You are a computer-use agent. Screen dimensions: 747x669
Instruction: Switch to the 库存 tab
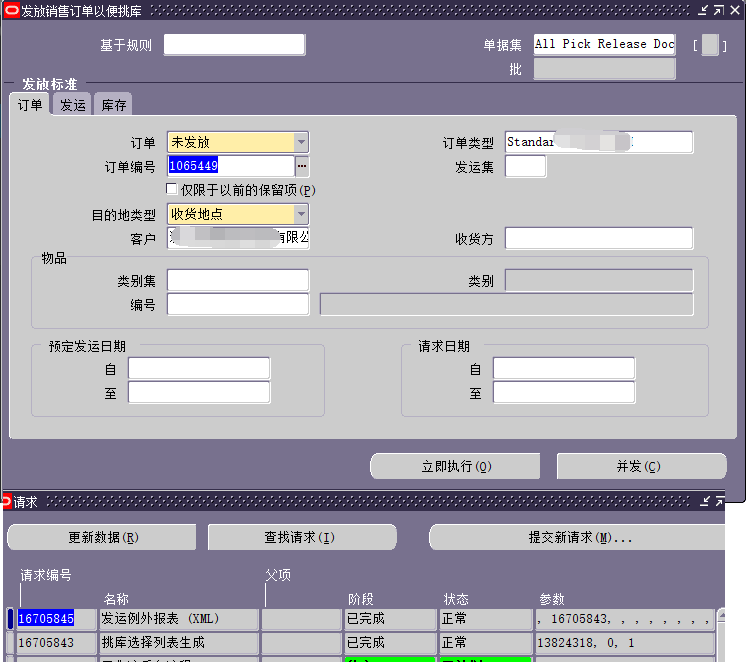point(114,105)
